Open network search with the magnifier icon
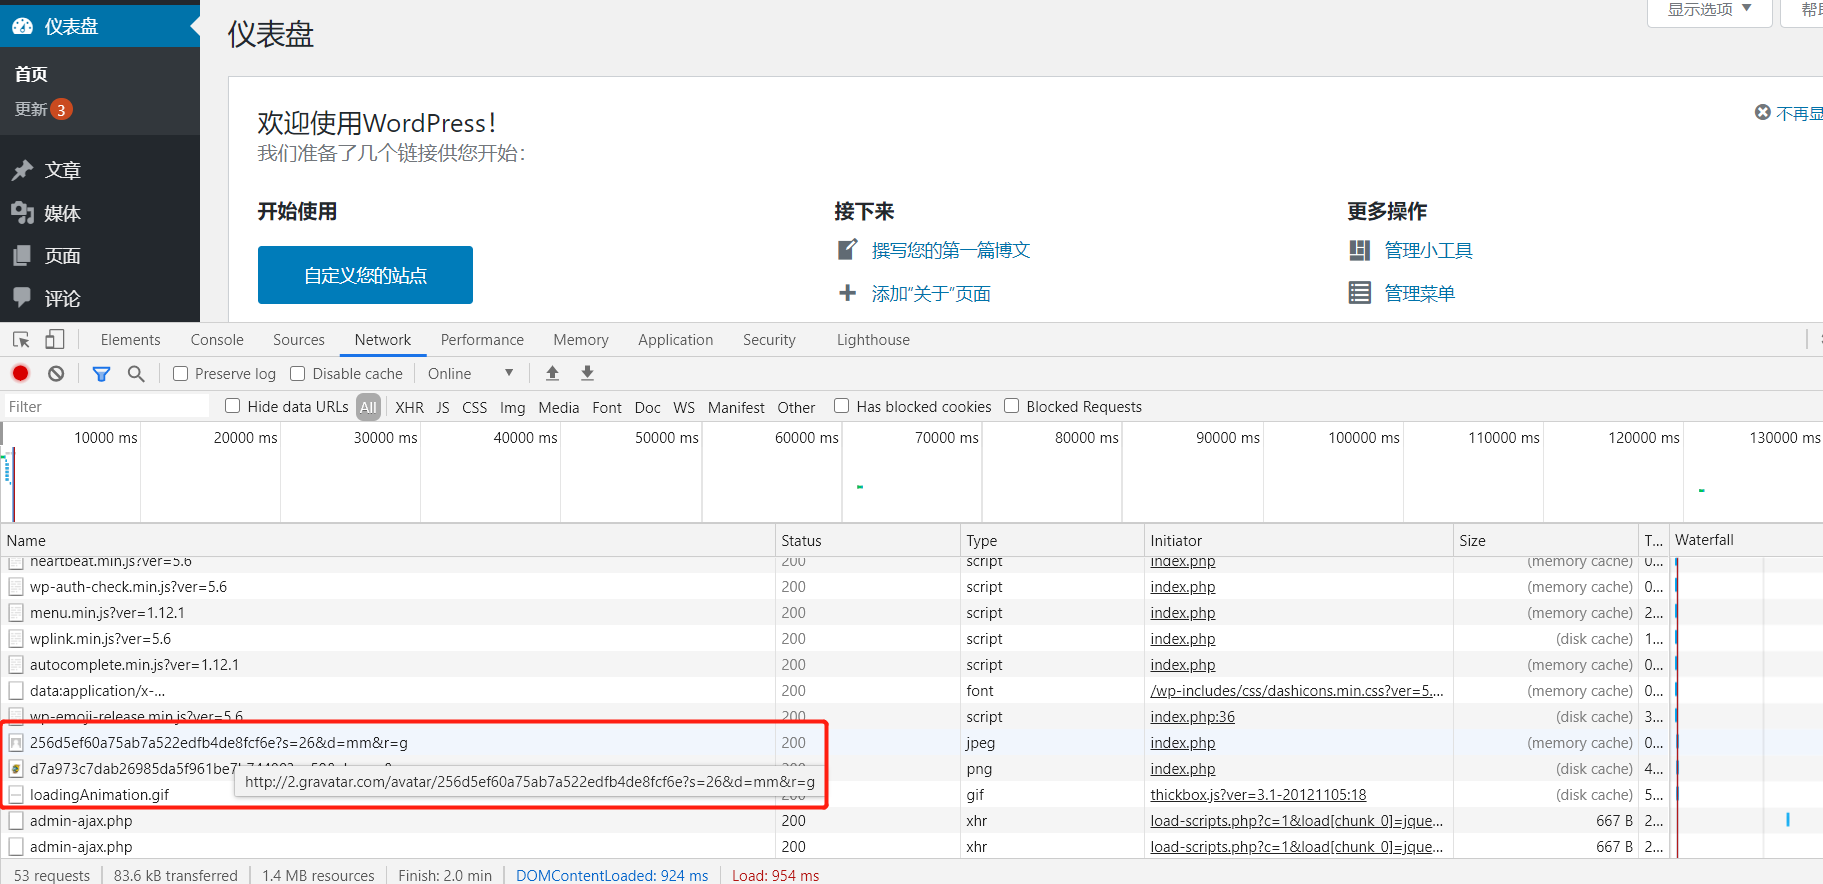The image size is (1823, 884). 136,373
